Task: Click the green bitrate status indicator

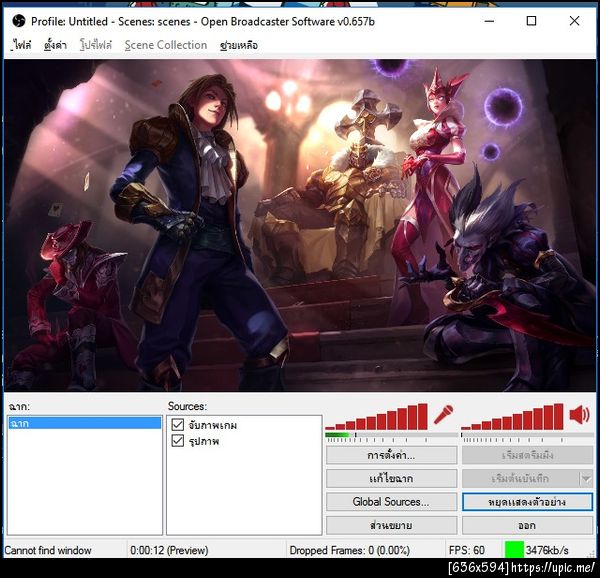Action: pos(514,550)
